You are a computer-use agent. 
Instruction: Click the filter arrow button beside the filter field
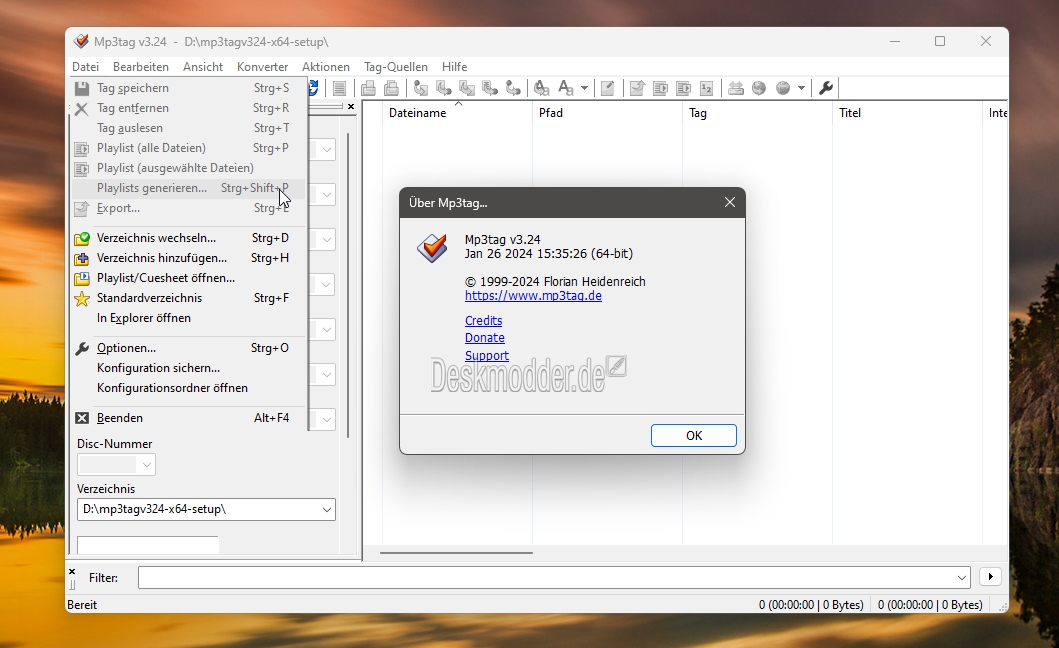click(x=990, y=577)
